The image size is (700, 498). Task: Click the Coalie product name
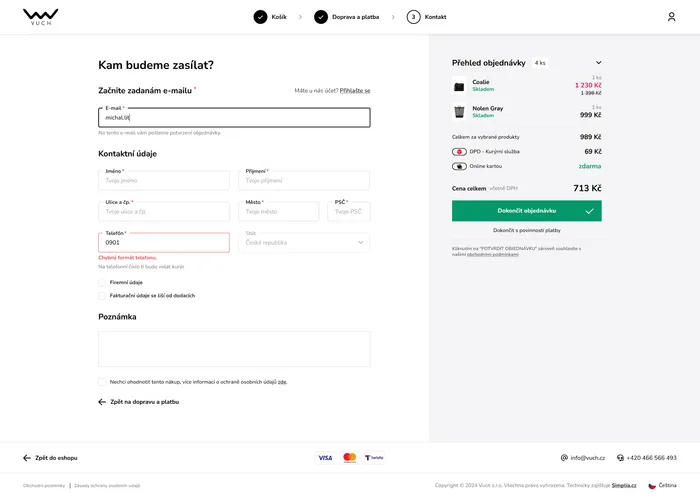pyautogui.click(x=481, y=82)
